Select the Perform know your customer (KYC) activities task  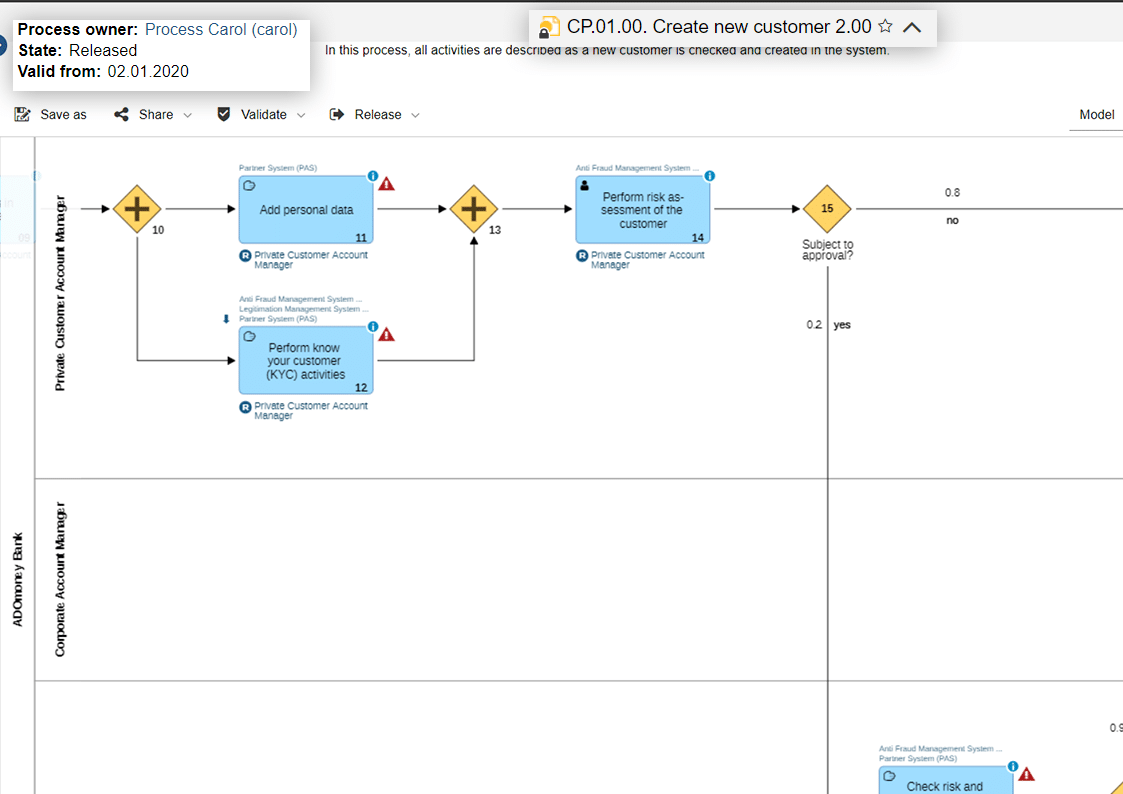click(306, 361)
